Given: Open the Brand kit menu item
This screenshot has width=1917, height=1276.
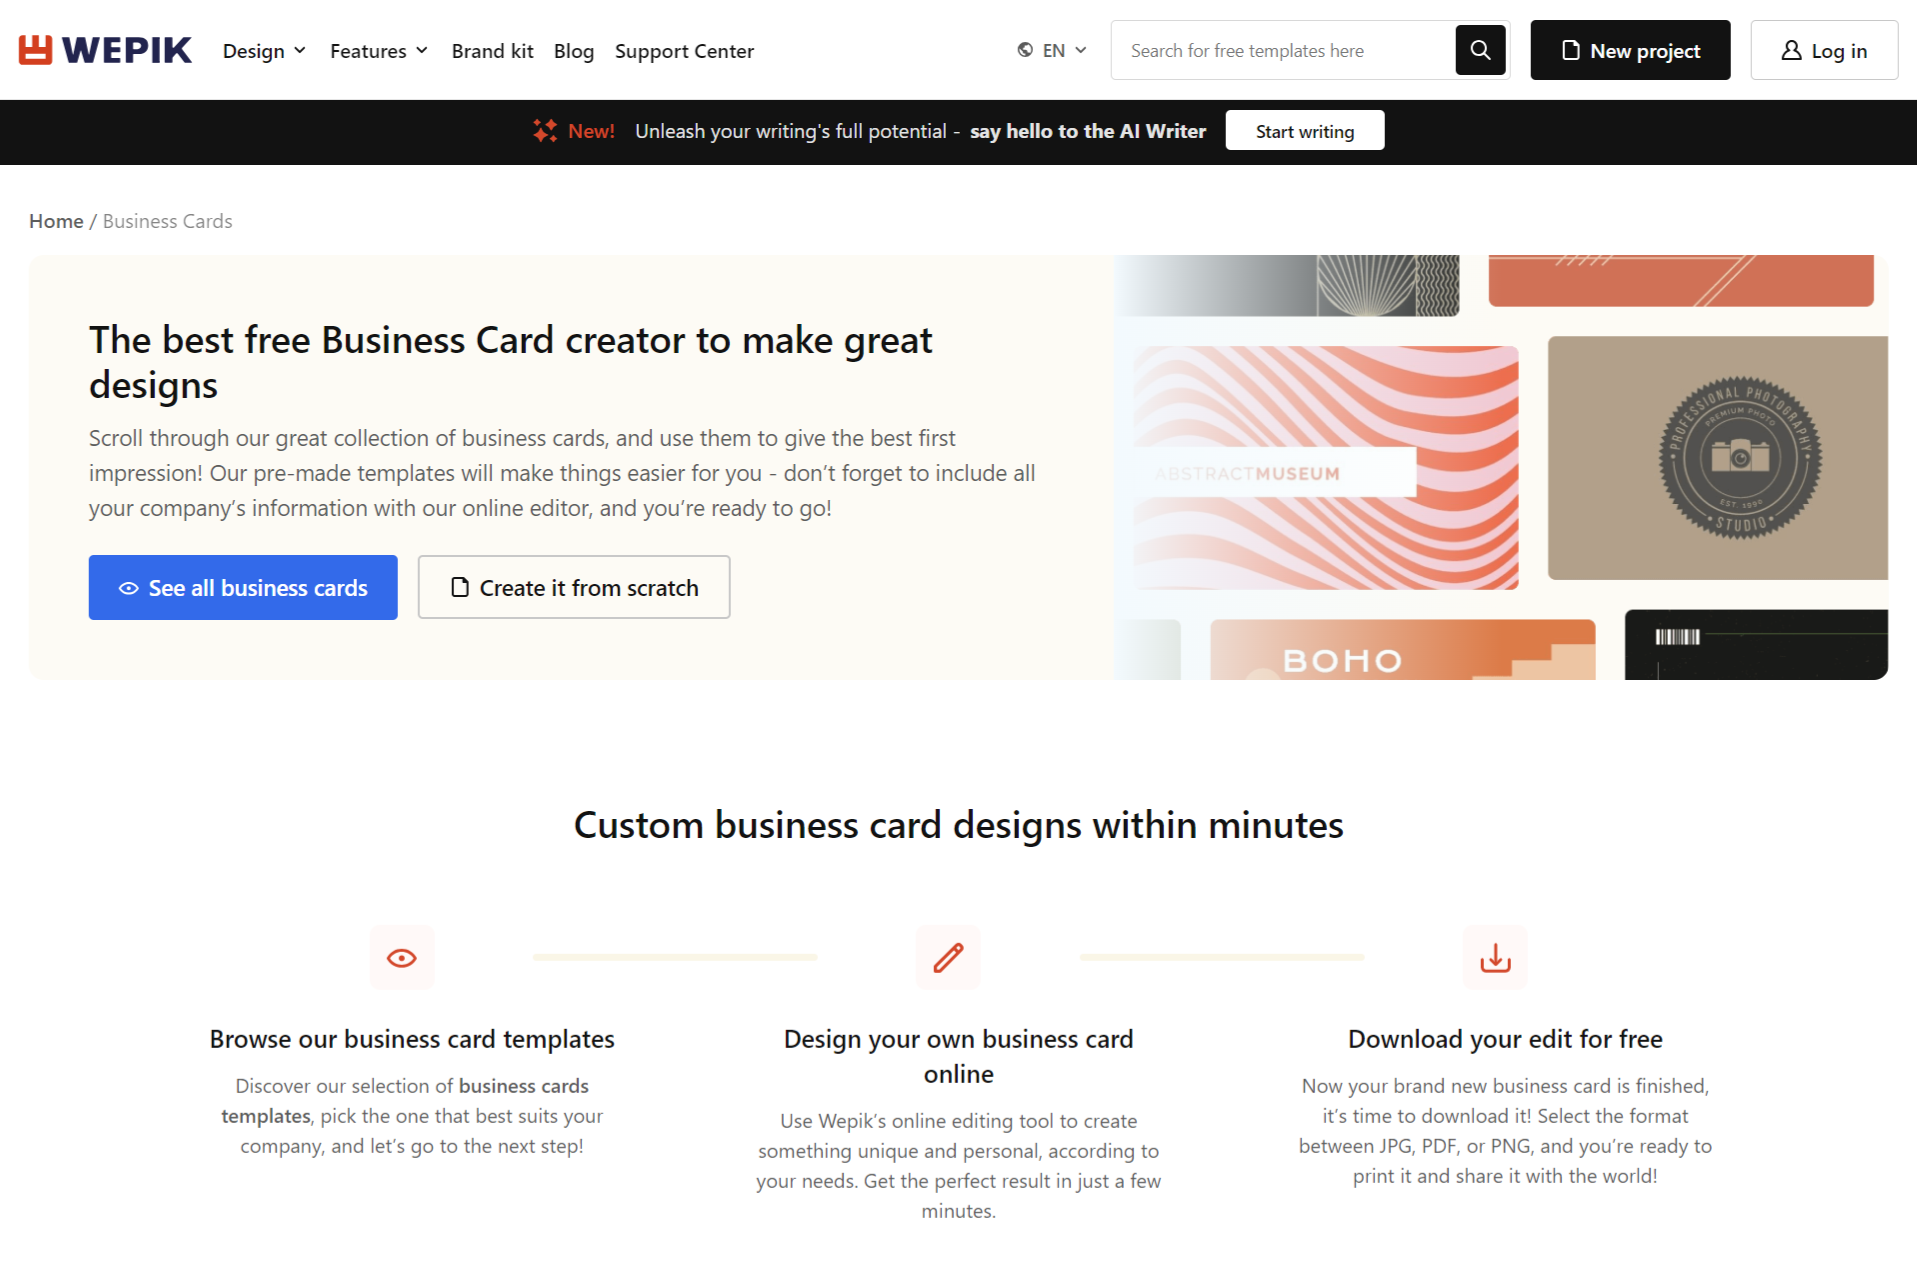Looking at the screenshot, I should pos(492,51).
